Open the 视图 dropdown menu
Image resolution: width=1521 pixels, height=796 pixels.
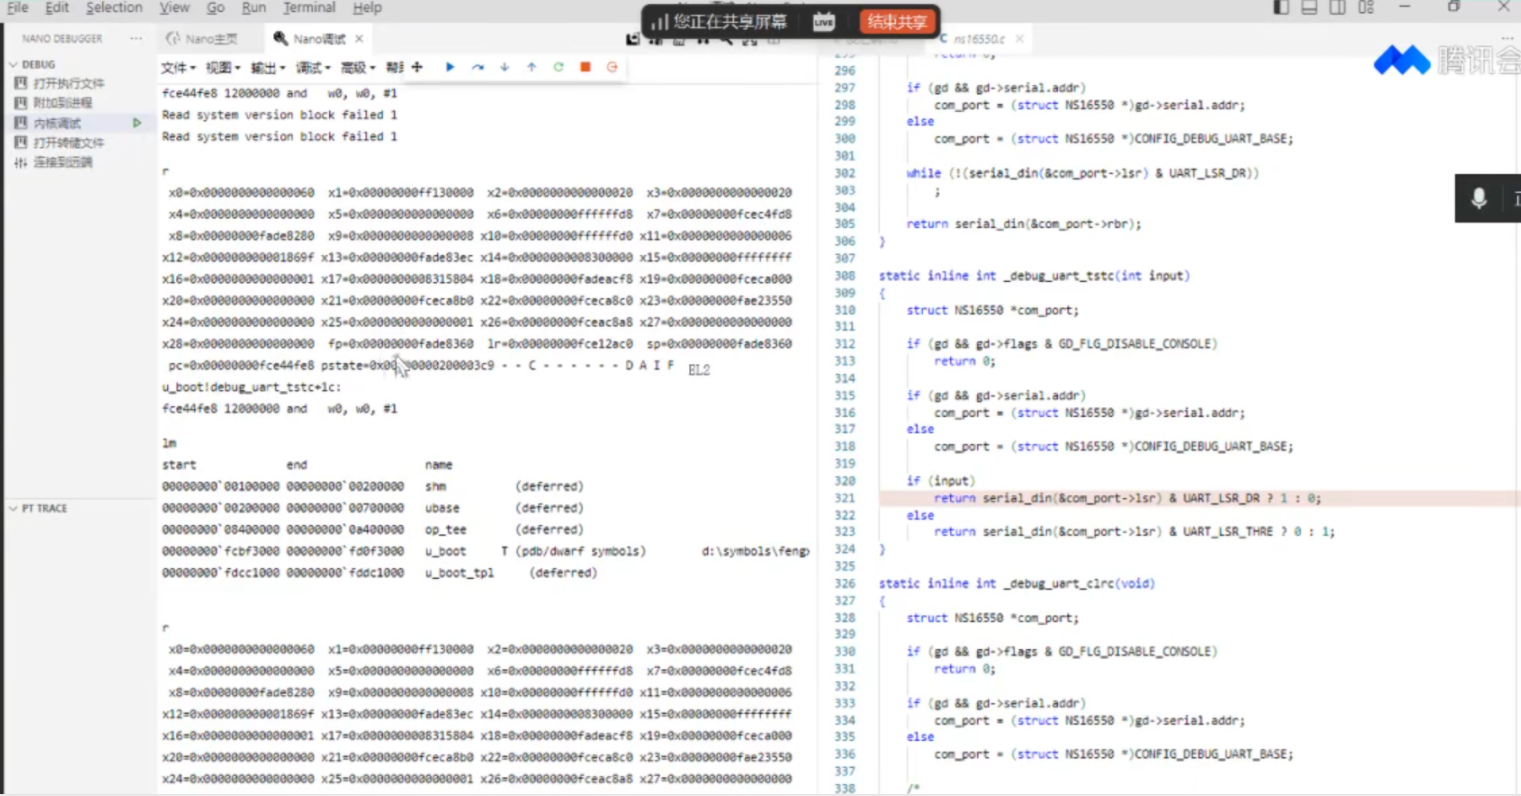[x=223, y=67]
